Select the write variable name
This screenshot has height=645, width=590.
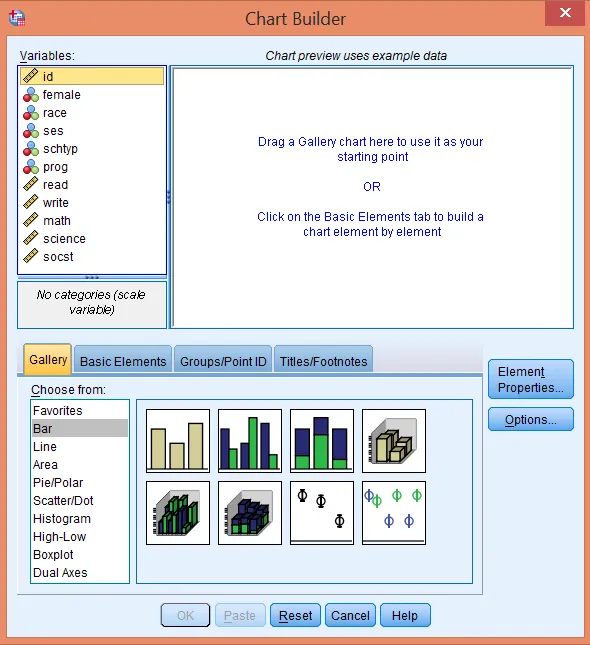(56, 202)
